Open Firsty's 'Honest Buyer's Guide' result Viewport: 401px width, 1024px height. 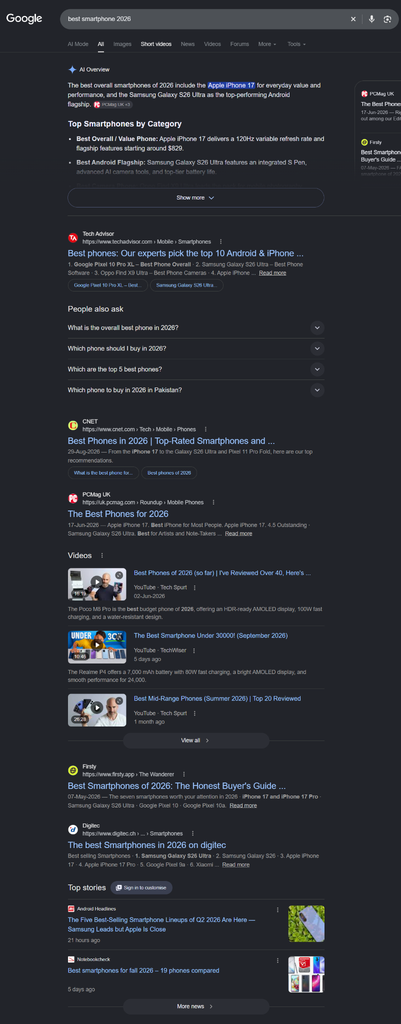[x=176, y=786]
